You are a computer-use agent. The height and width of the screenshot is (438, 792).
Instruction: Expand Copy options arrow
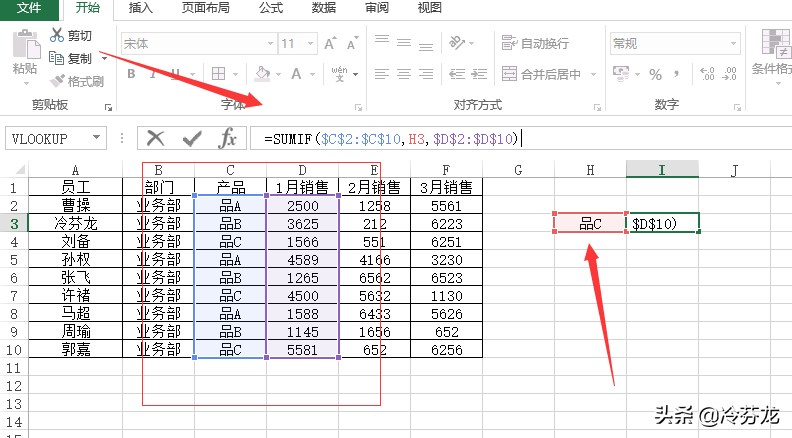(105, 59)
